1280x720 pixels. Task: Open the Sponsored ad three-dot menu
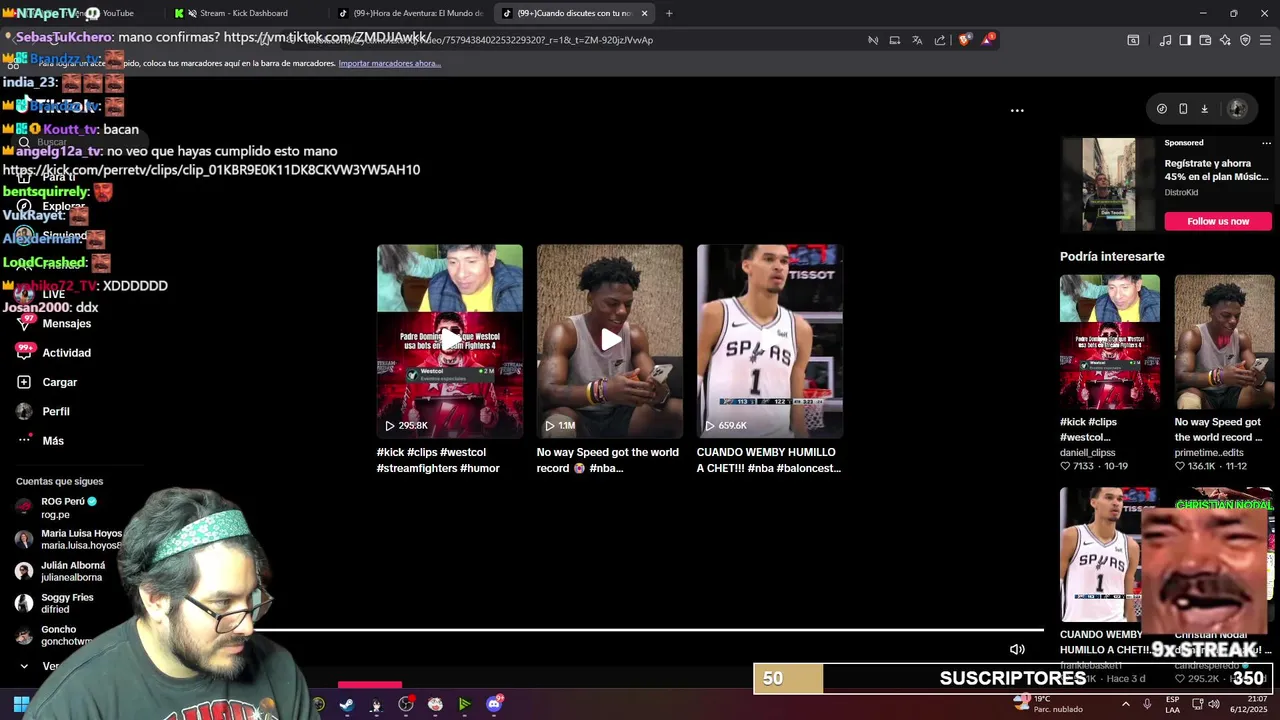pyautogui.click(x=1266, y=143)
